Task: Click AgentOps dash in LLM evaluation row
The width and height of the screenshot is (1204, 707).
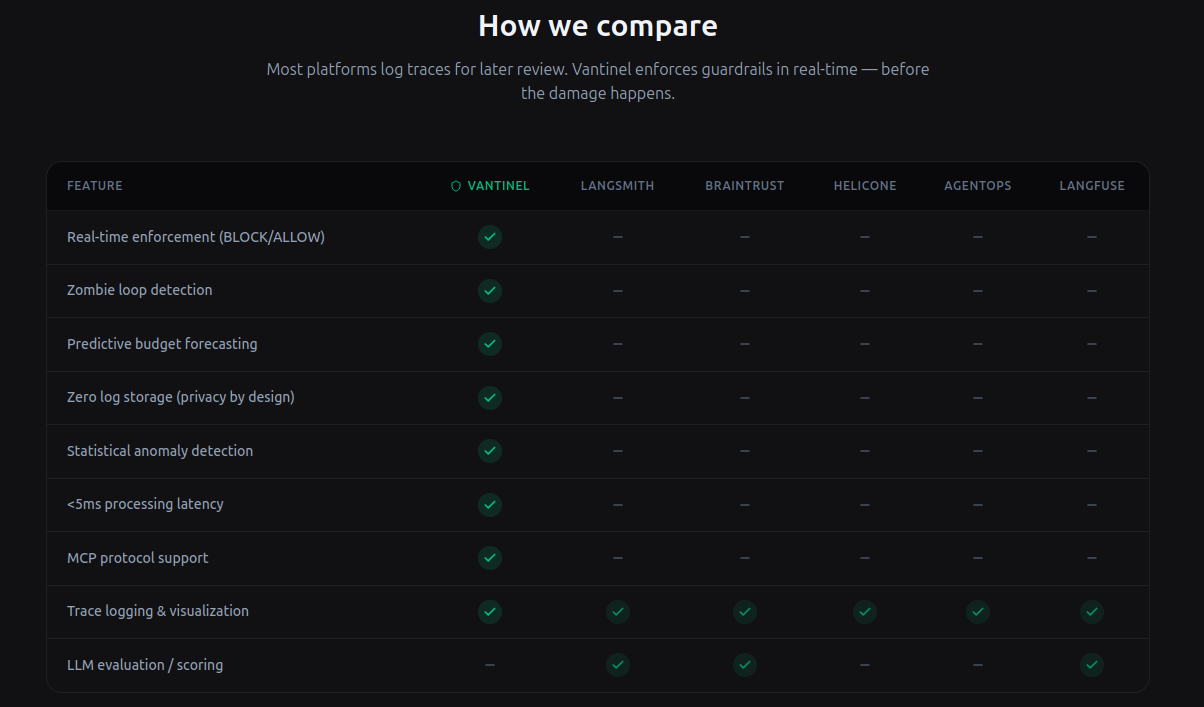Action: tap(978, 665)
